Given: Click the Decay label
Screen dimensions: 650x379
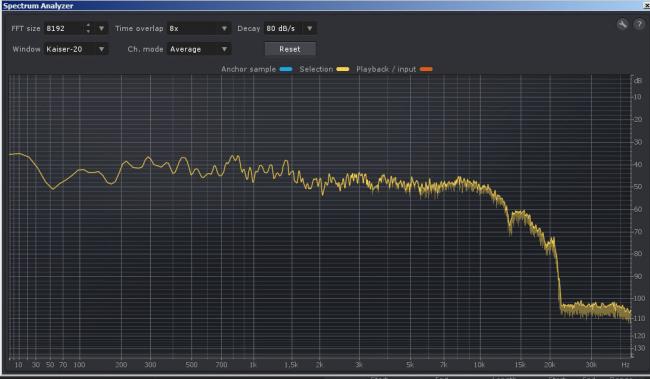Looking at the screenshot, I should coord(248,28).
